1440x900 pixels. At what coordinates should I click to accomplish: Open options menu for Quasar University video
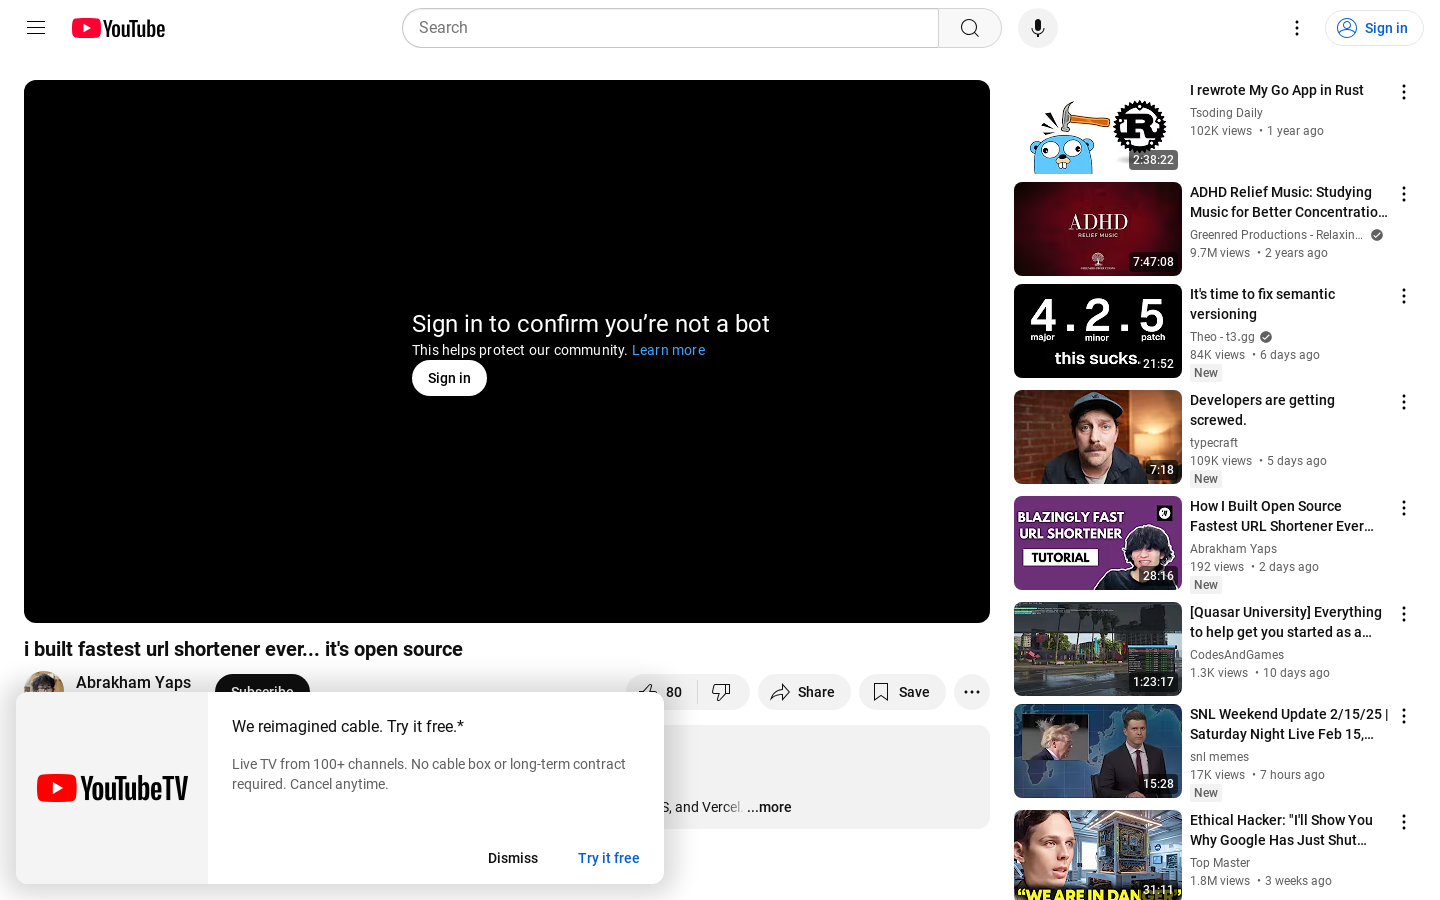(x=1404, y=614)
